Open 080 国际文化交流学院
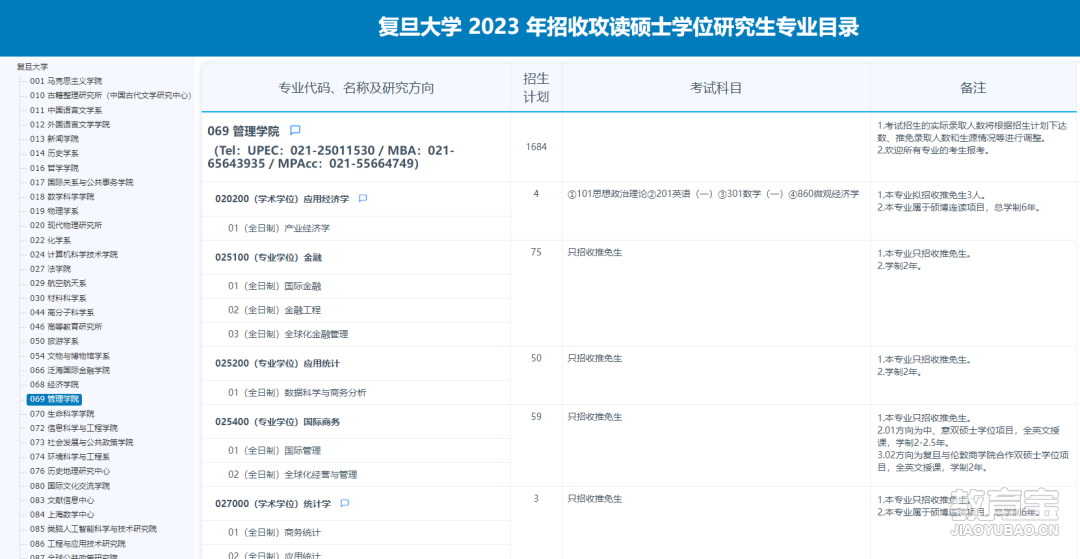The image size is (1080, 559). click(x=70, y=486)
